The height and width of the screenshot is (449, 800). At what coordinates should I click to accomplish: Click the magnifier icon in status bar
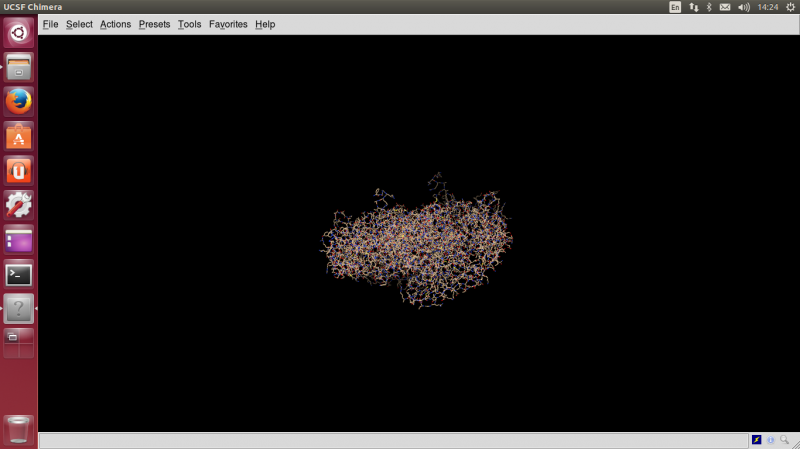[x=784, y=439]
